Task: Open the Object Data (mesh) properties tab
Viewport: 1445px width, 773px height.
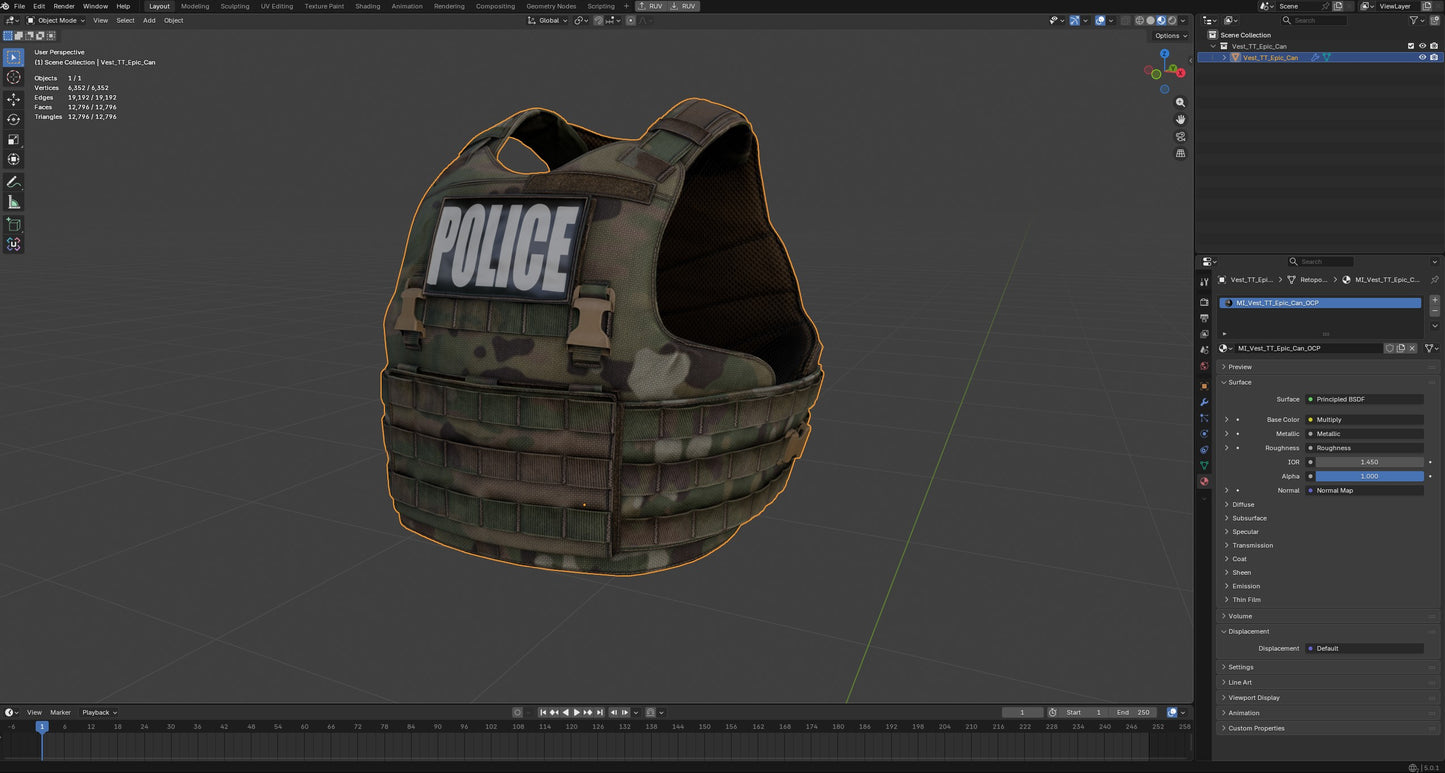Action: click(x=1204, y=465)
